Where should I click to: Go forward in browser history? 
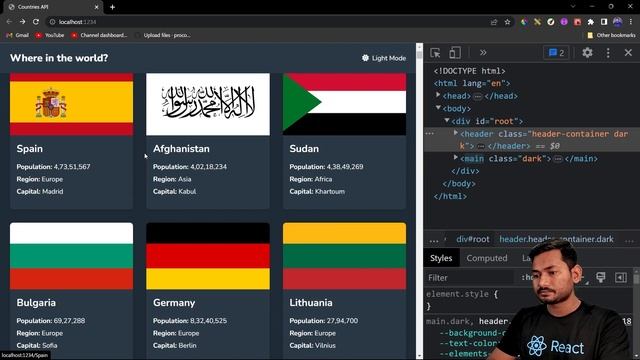coord(22,22)
